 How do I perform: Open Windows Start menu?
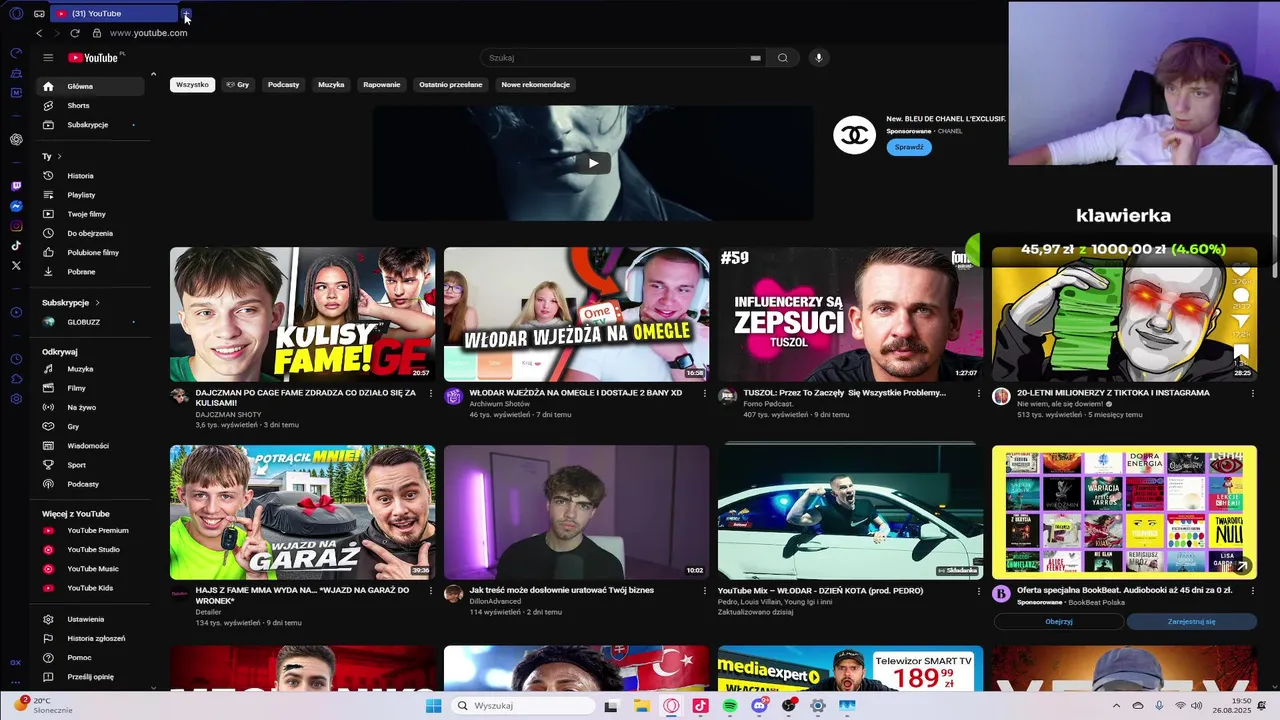tap(433, 706)
